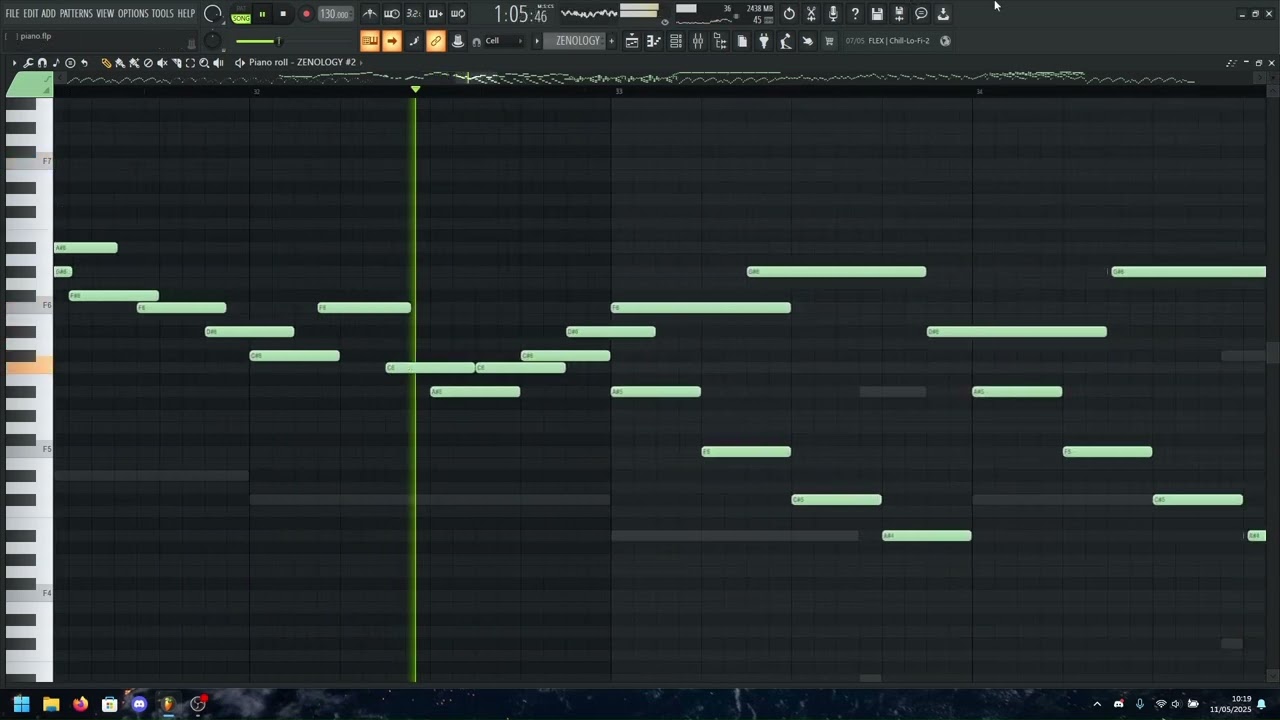This screenshot has height=720, width=1280.
Task: Add new pattern with plus button
Action: [611, 41]
